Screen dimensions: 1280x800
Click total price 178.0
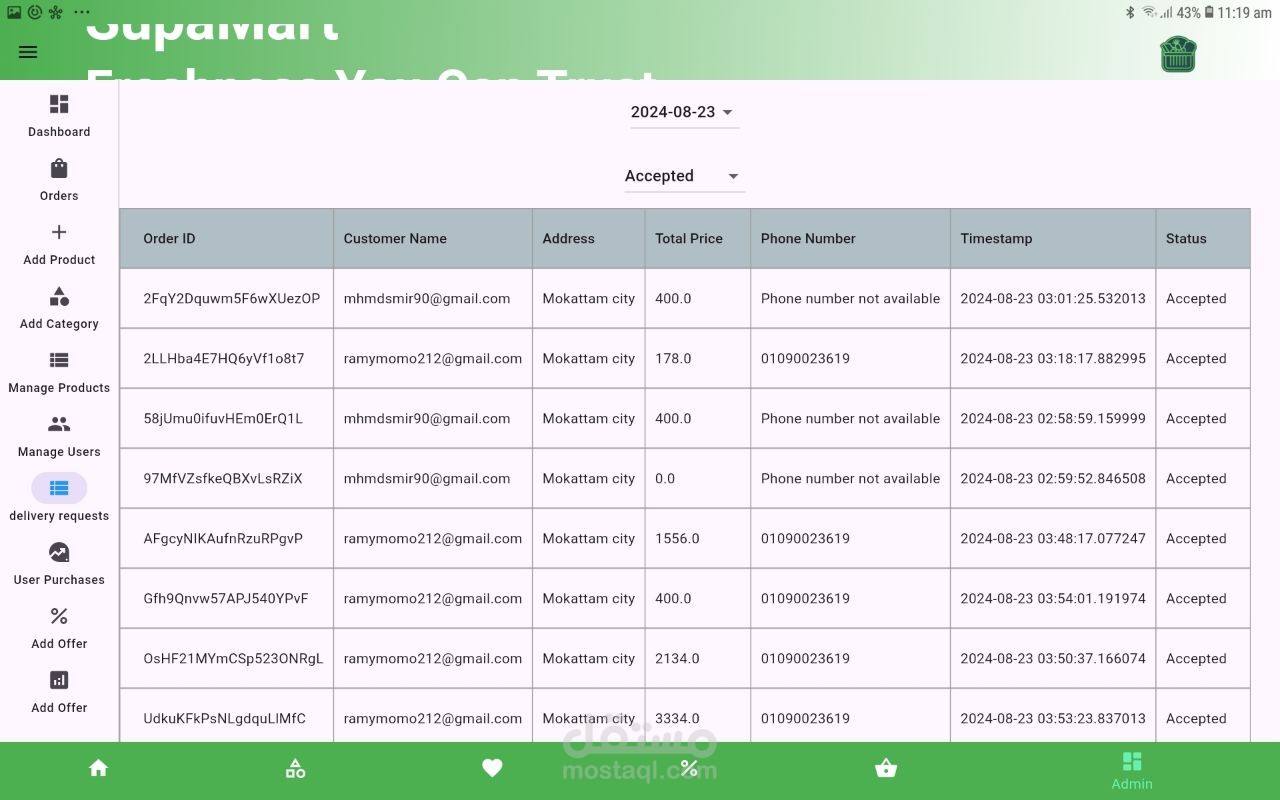pos(673,358)
